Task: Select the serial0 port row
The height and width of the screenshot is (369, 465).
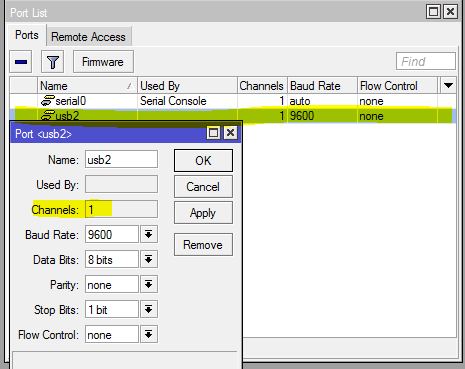Action: tap(233, 101)
